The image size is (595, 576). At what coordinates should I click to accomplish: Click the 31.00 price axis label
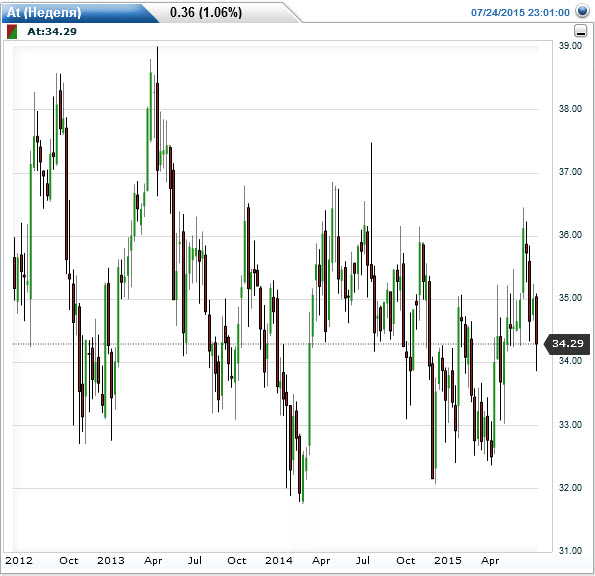coord(570,550)
